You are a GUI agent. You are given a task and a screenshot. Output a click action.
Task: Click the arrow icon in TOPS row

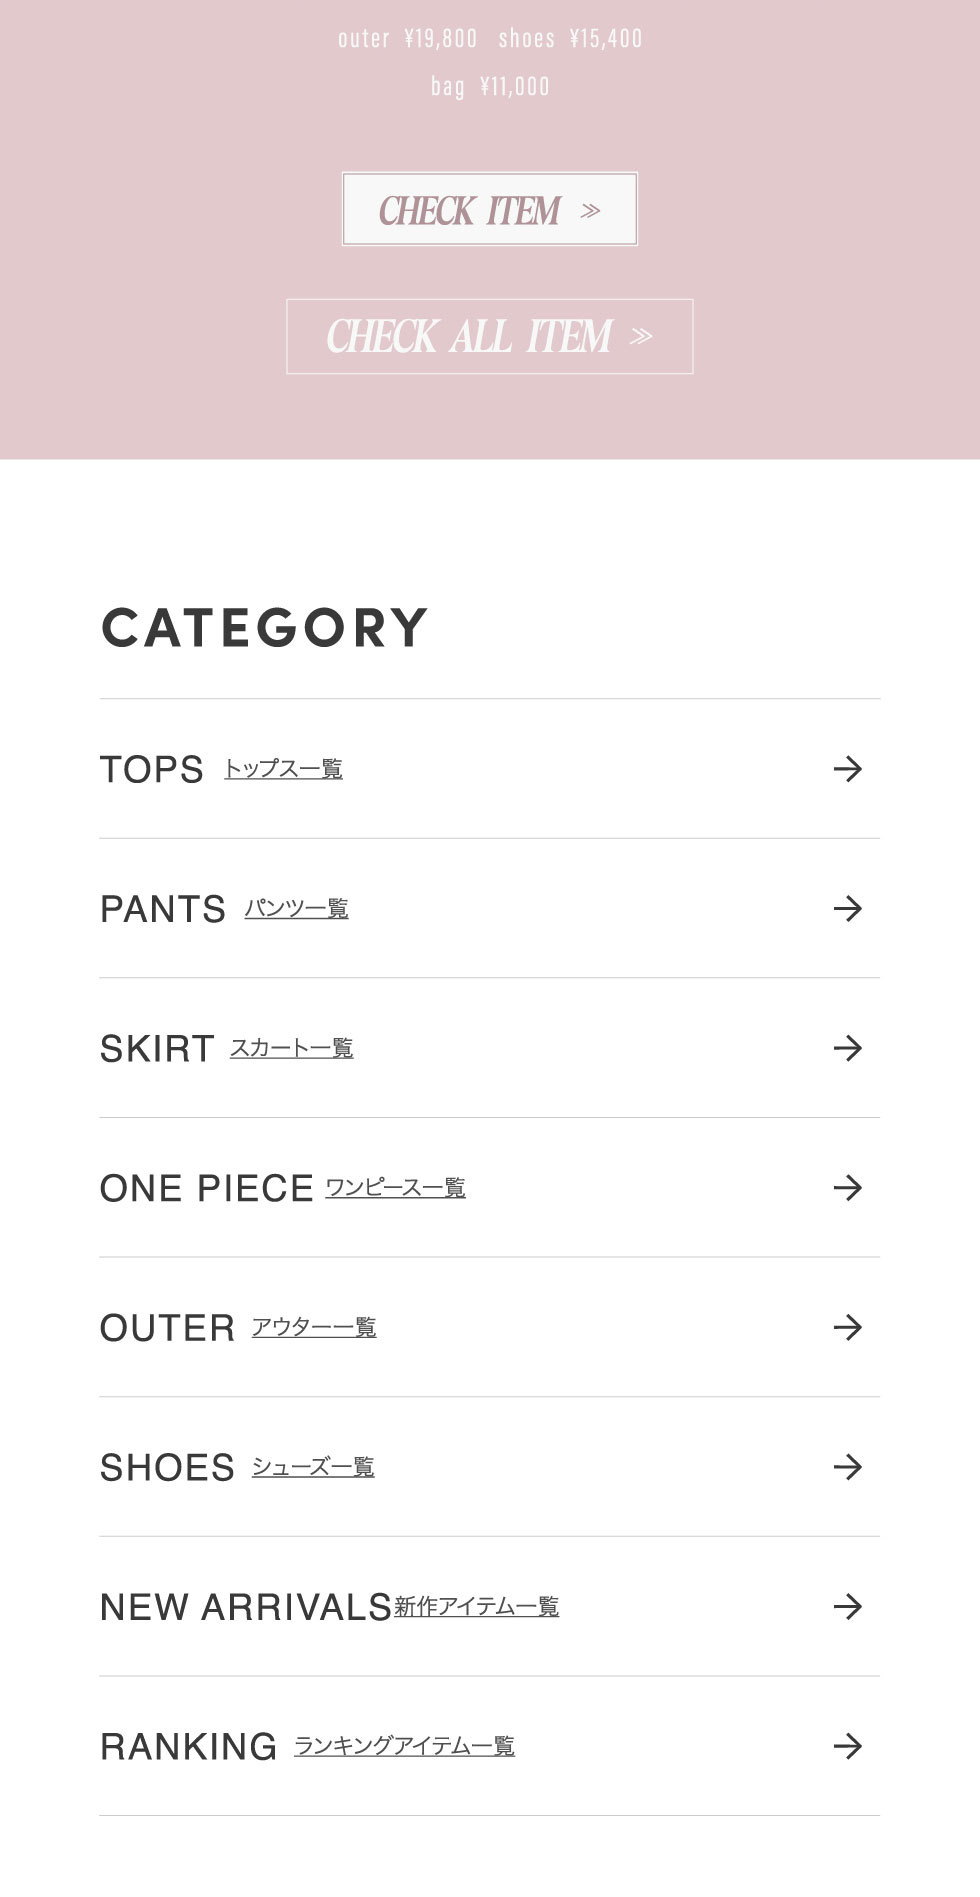click(x=847, y=769)
